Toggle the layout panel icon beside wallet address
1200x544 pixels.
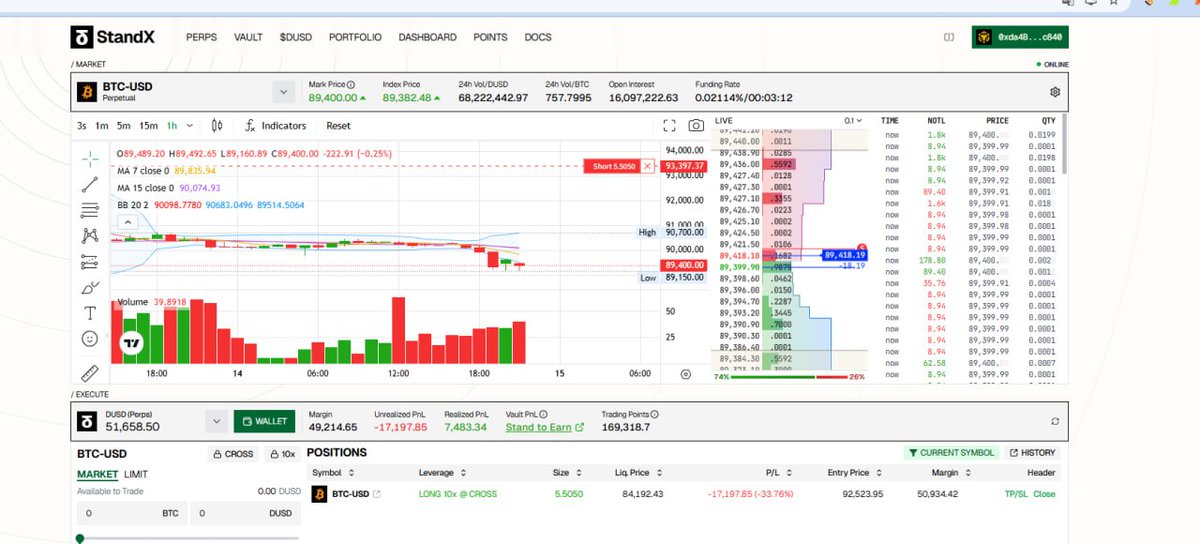click(949, 37)
